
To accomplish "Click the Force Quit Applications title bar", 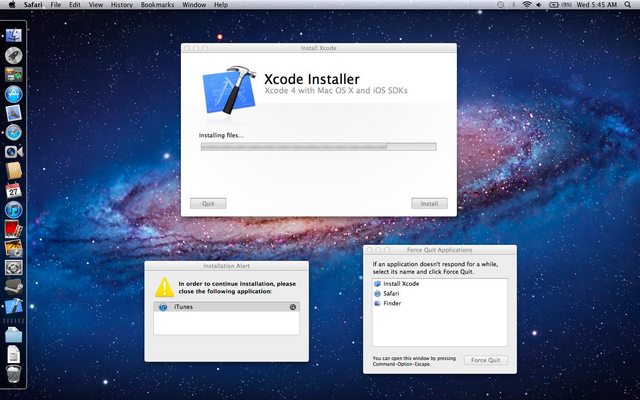I will pyautogui.click(x=440, y=250).
